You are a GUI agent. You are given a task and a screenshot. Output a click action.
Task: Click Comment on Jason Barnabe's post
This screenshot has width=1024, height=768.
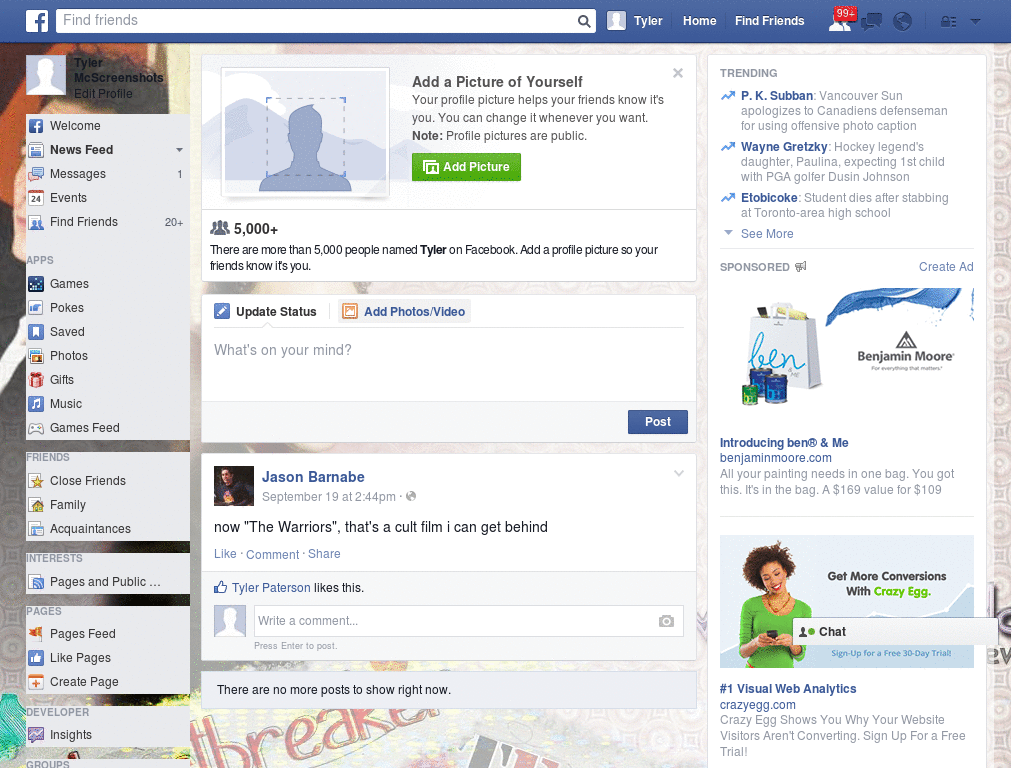(272, 554)
